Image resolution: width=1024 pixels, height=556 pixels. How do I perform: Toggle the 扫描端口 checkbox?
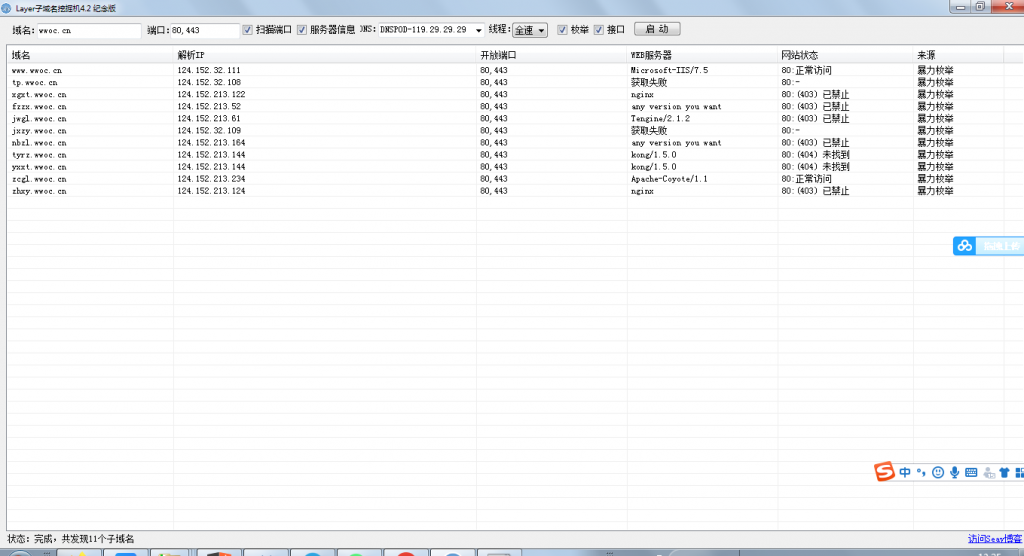pos(248,30)
